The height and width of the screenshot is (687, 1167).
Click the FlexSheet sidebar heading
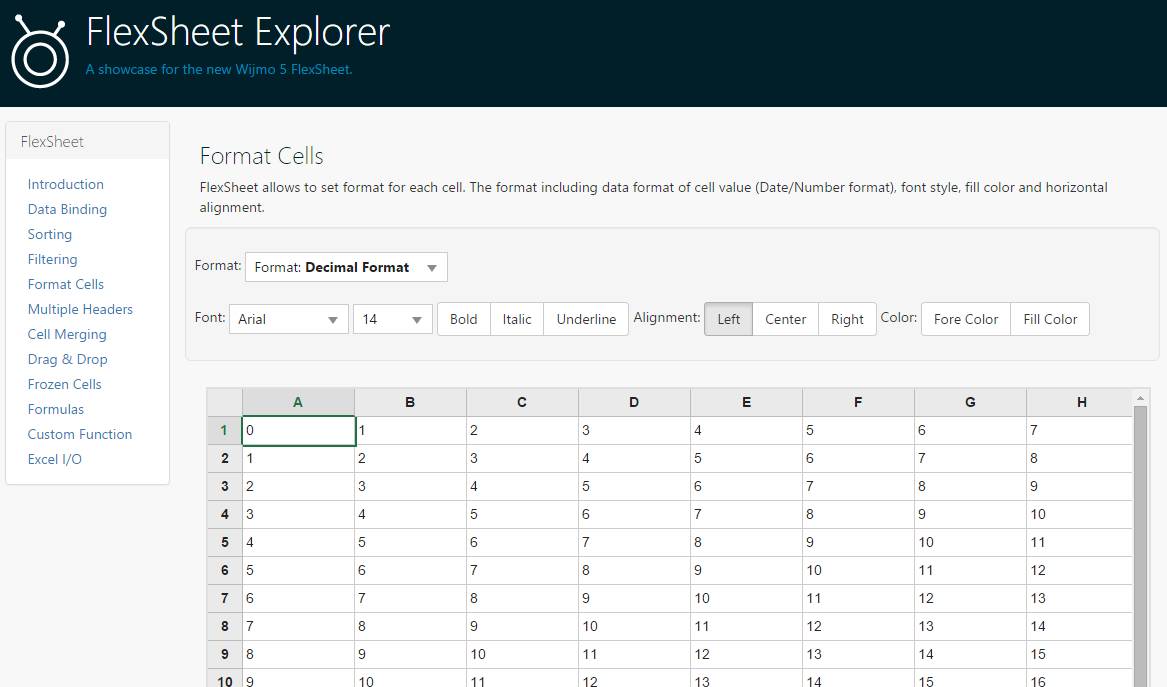click(52, 141)
